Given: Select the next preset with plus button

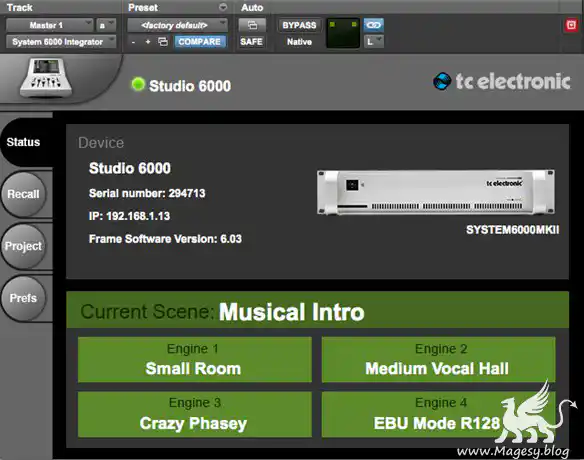Looking at the screenshot, I should pyautogui.click(x=148, y=42).
